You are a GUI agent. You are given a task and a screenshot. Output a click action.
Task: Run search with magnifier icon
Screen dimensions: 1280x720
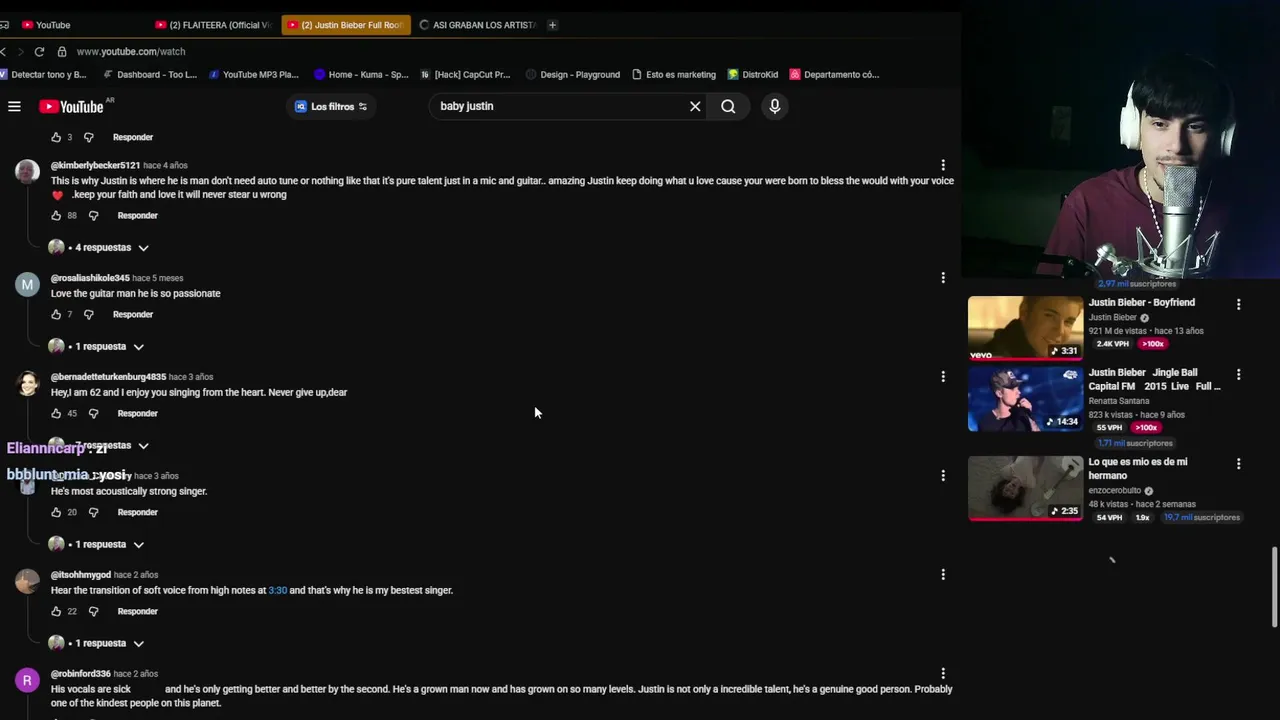click(x=728, y=106)
